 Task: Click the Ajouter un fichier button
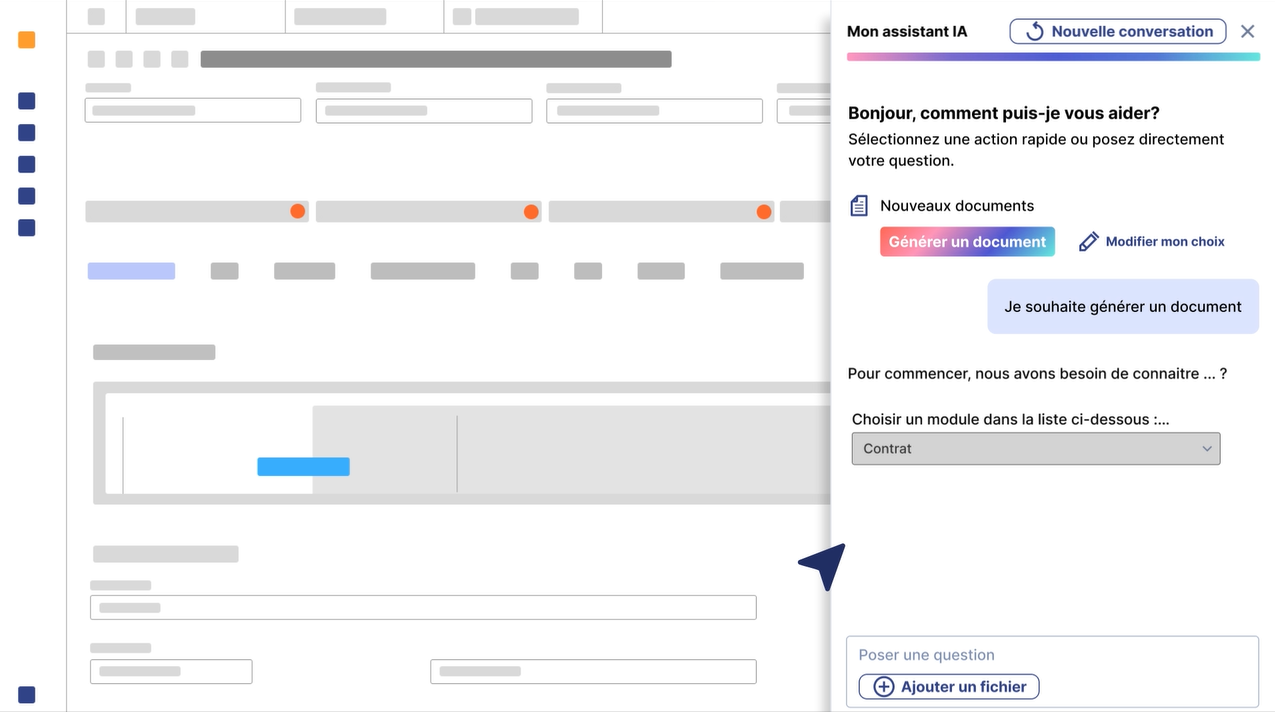coord(949,687)
